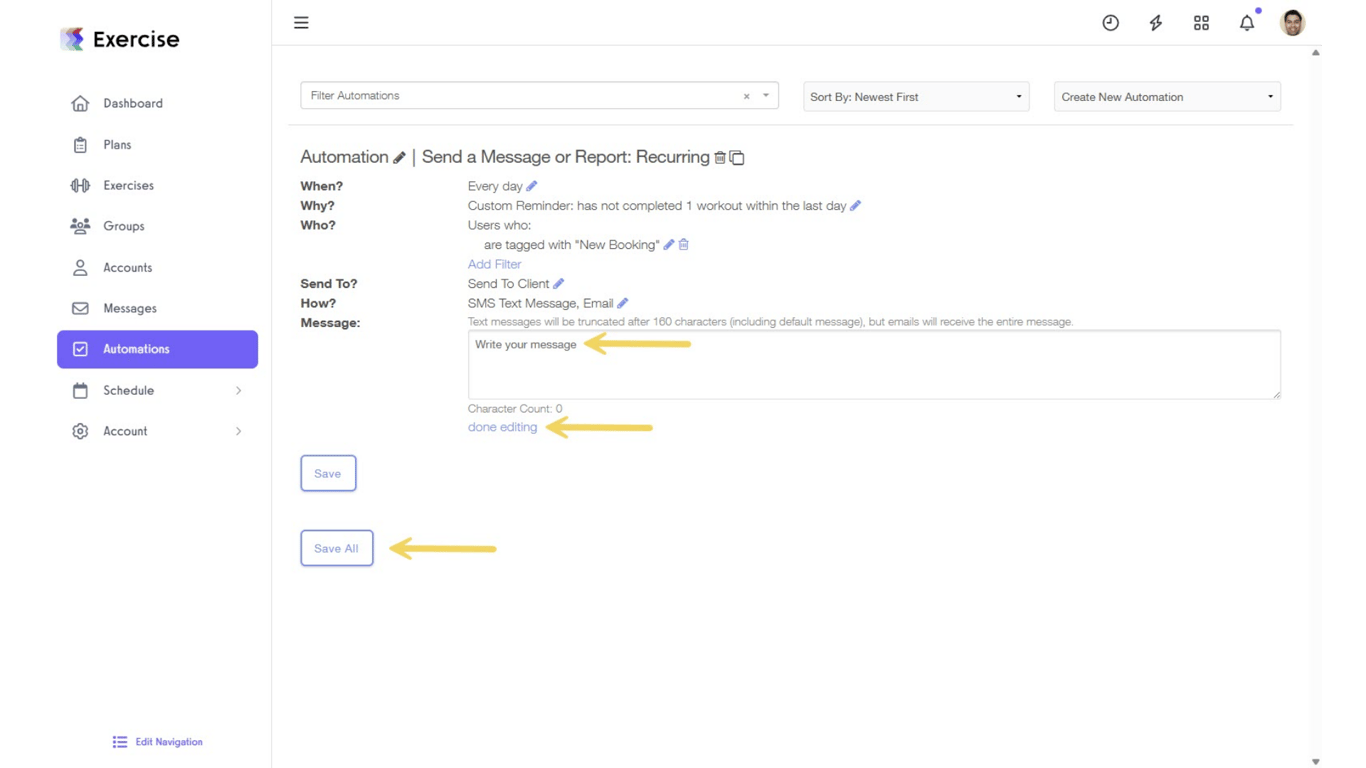Delete this automation with the trash icon

tap(720, 158)
